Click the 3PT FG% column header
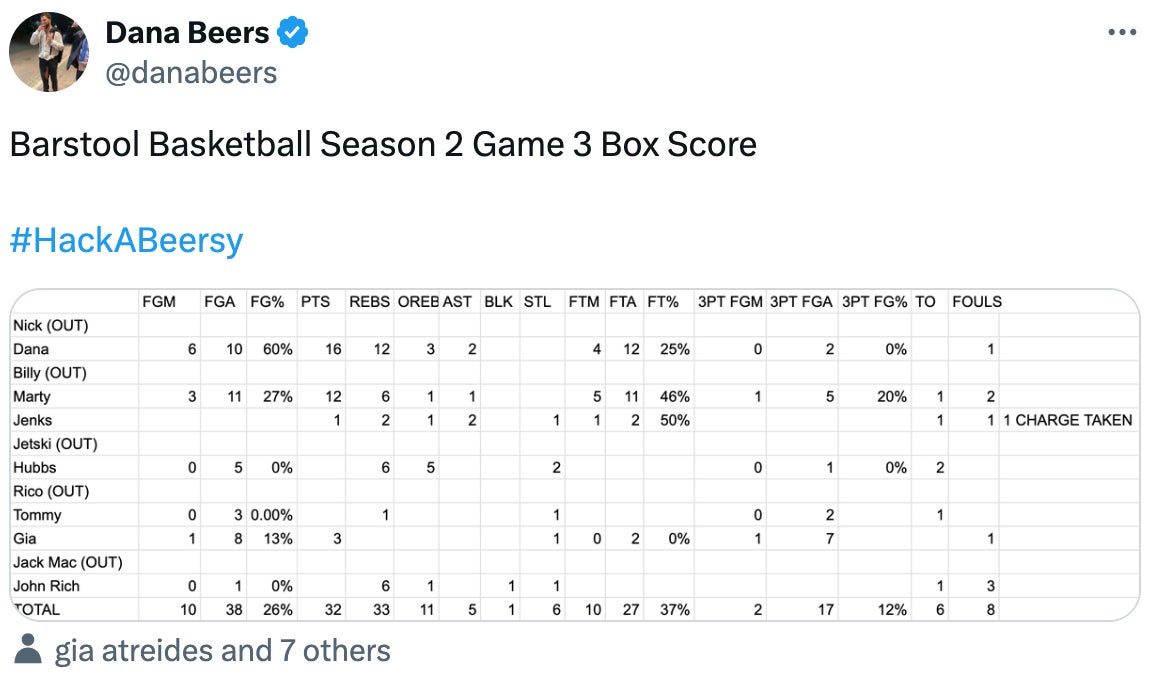1168x686 pixels. coord(874,302)
